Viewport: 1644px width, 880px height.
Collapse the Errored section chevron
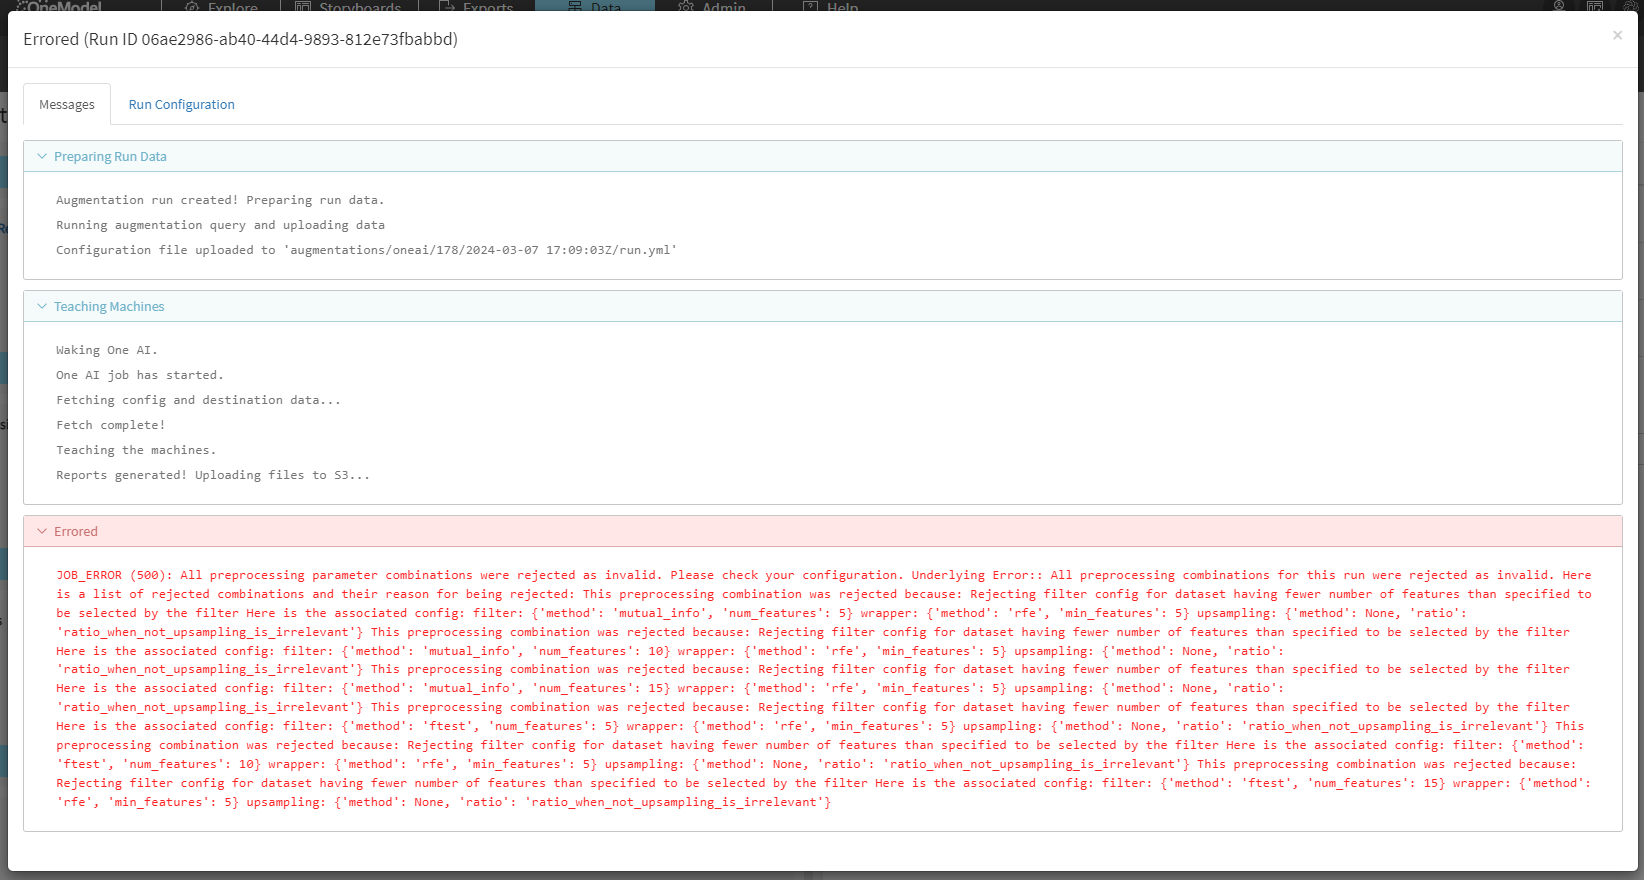tap(42, 532)
